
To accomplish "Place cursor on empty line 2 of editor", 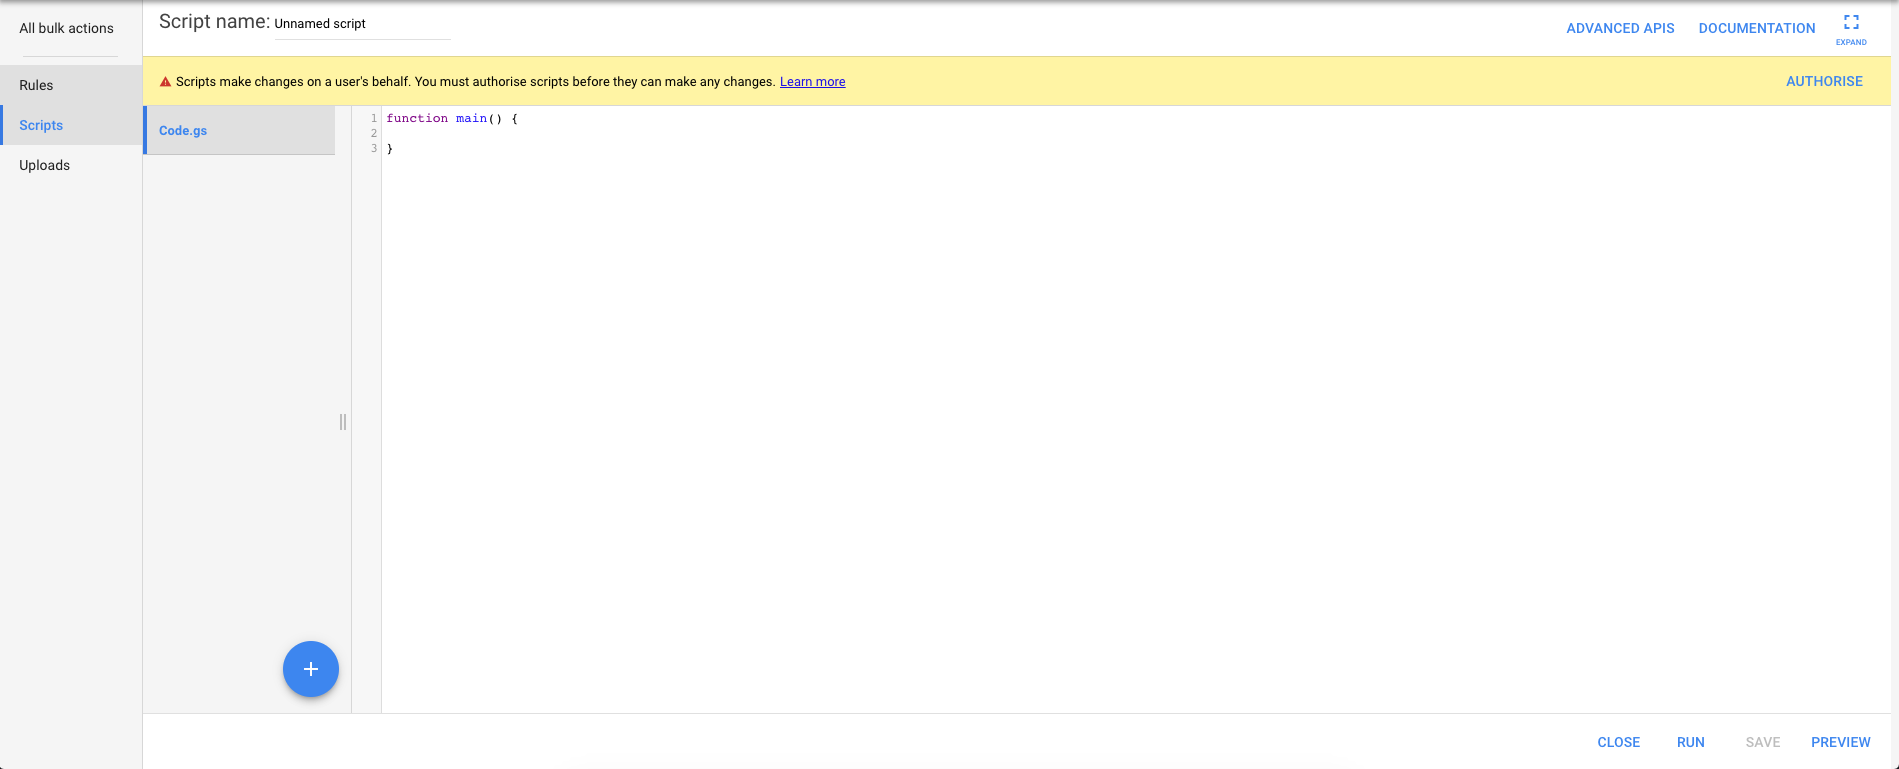I will coord(600,133).
